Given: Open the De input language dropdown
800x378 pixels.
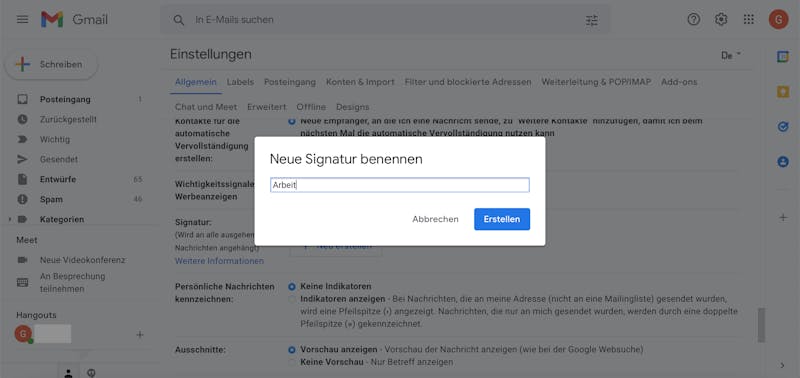Looking at the screenshot, I should (x=731, y=56).
